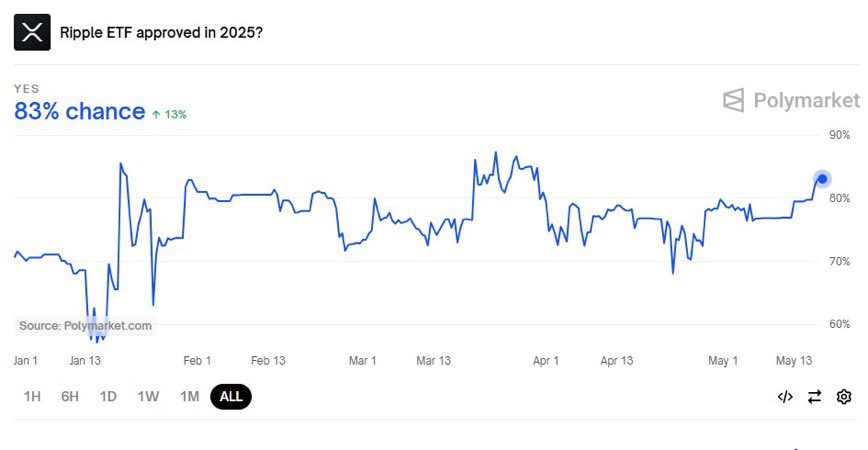Click the XRP Ripple logo icon
The height and width of the screenshot is (450, 868).
[32, 33]
